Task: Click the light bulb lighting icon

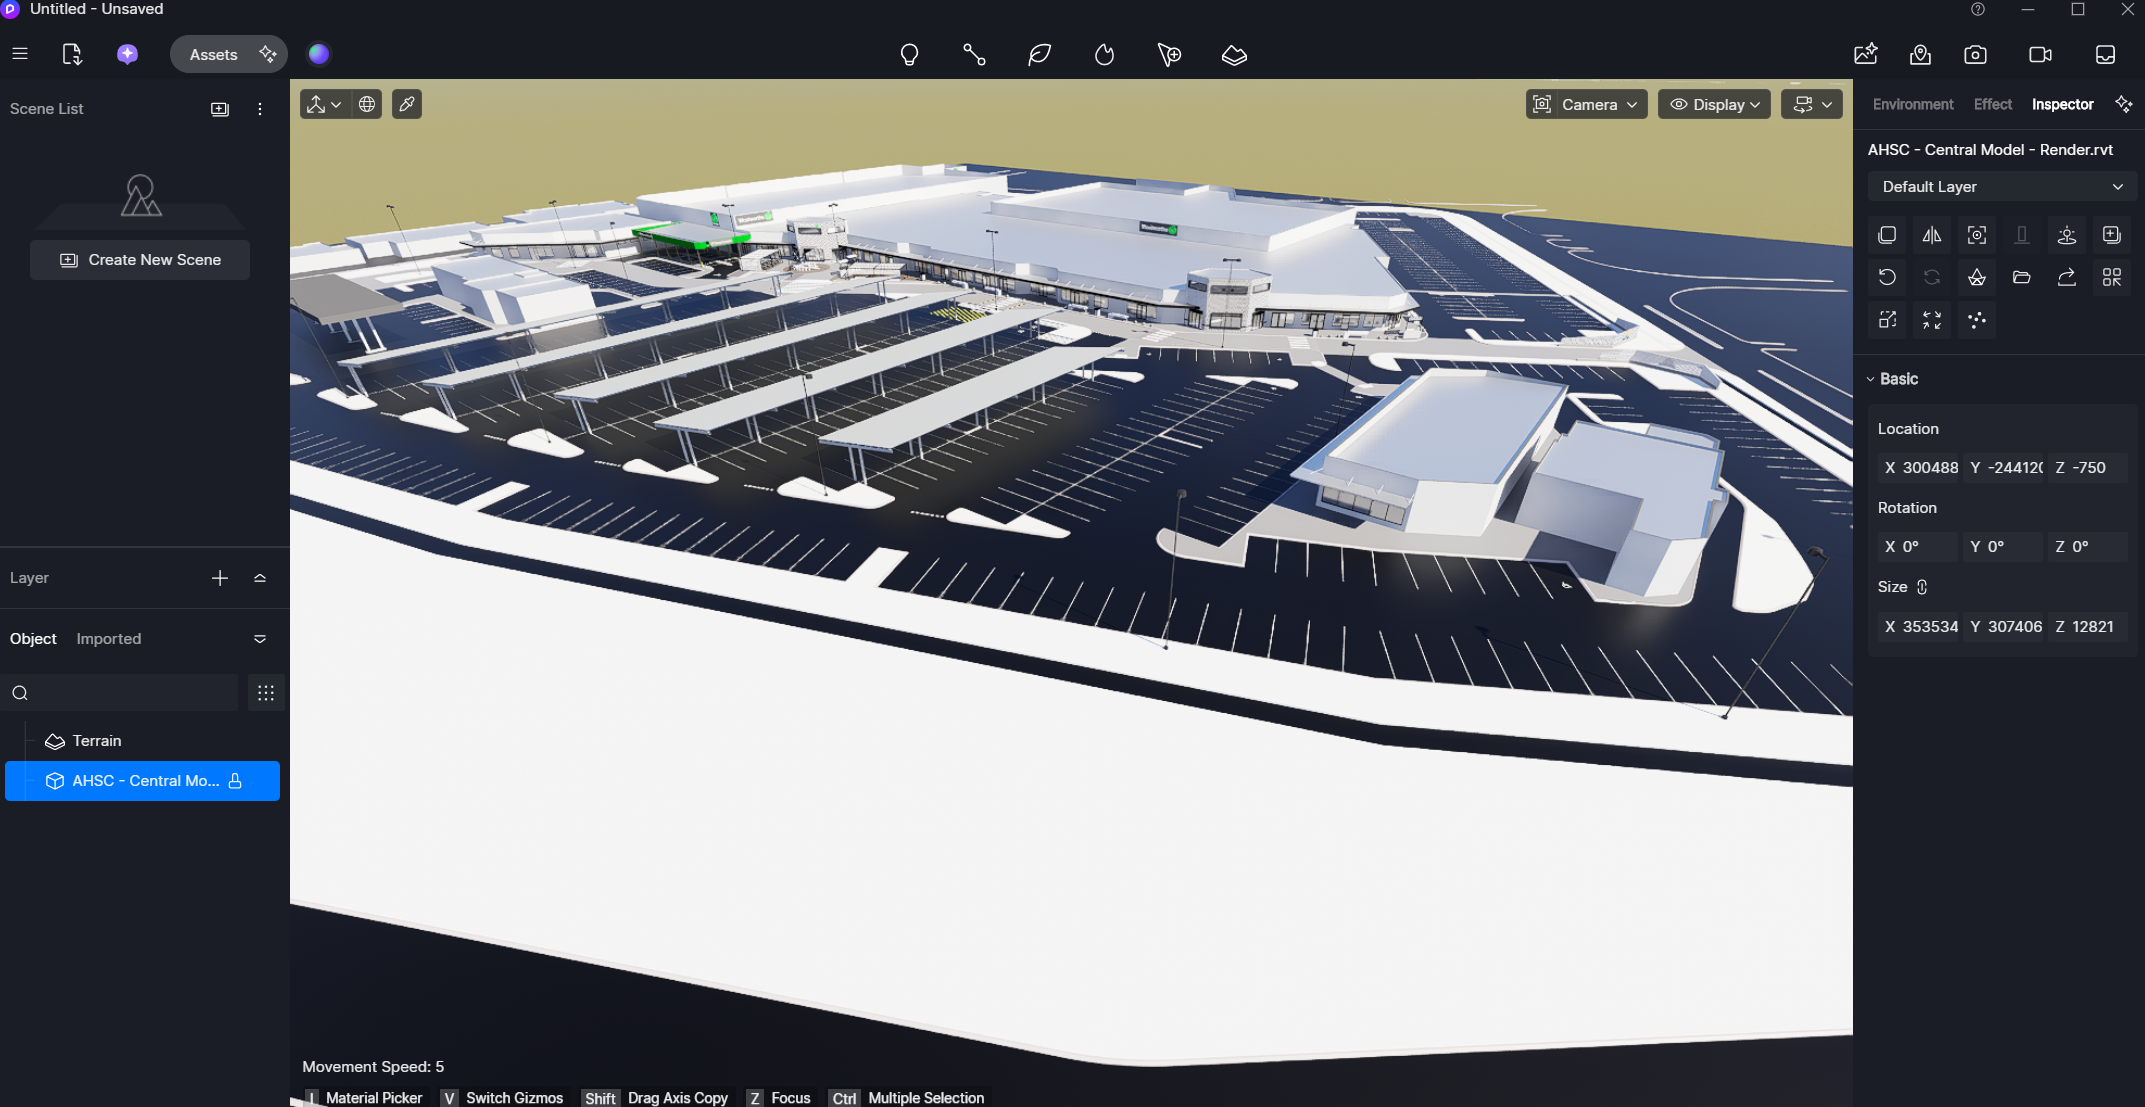Action: [909, 55]
